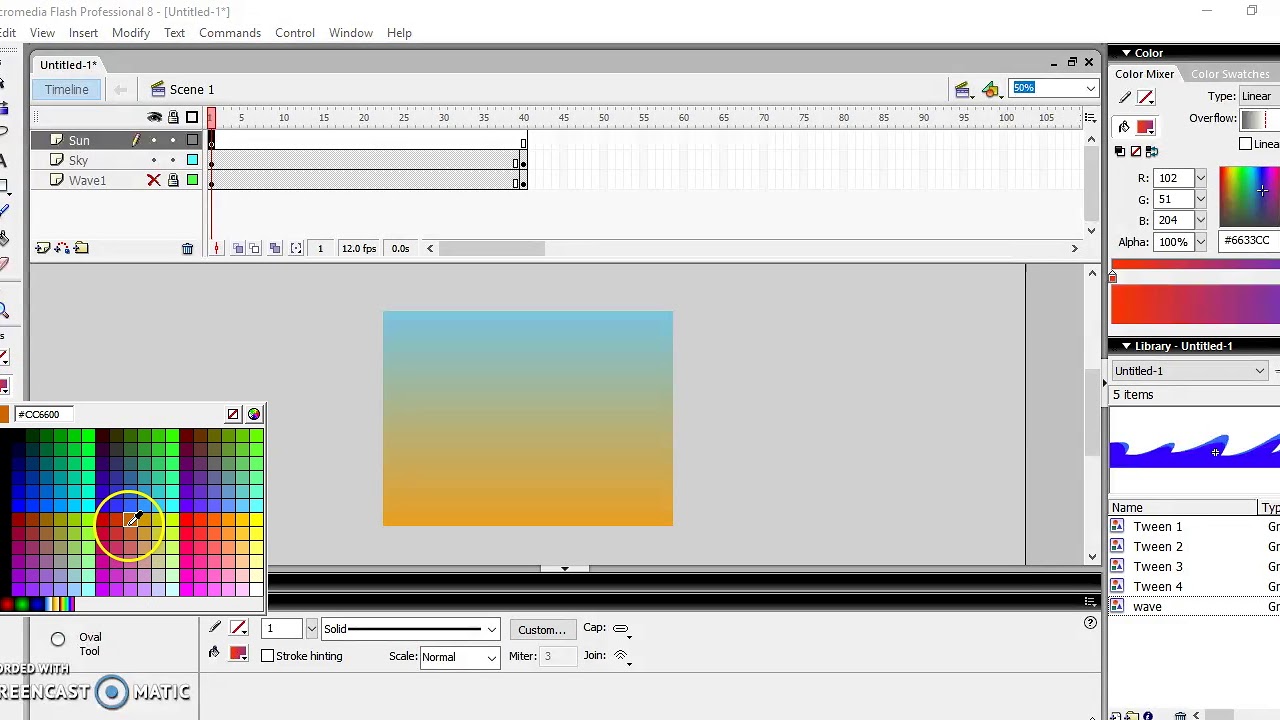Open the stroke style Solid dropdown

tap(491, 629)
